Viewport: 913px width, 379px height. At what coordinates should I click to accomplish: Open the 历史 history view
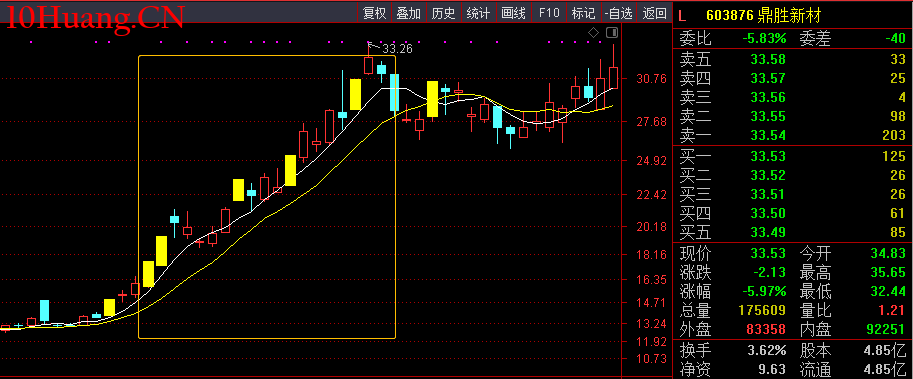(444, 13)
